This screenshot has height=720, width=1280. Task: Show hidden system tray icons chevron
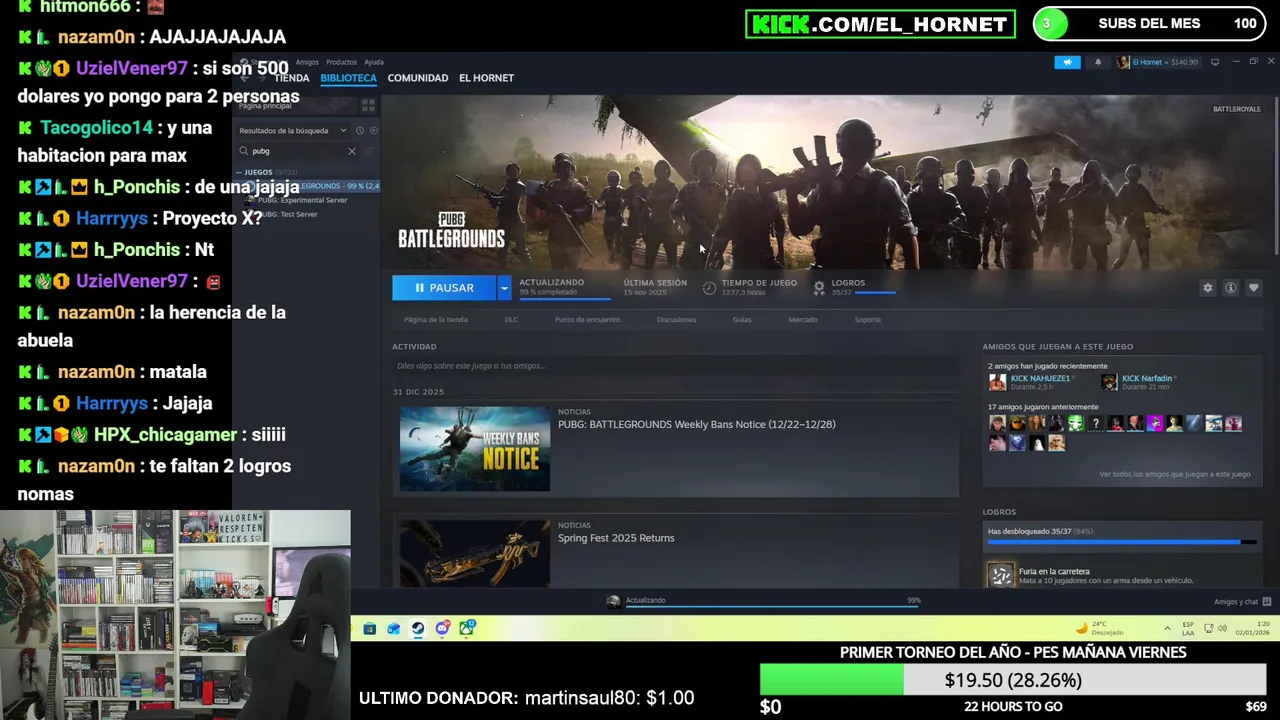1167,628
